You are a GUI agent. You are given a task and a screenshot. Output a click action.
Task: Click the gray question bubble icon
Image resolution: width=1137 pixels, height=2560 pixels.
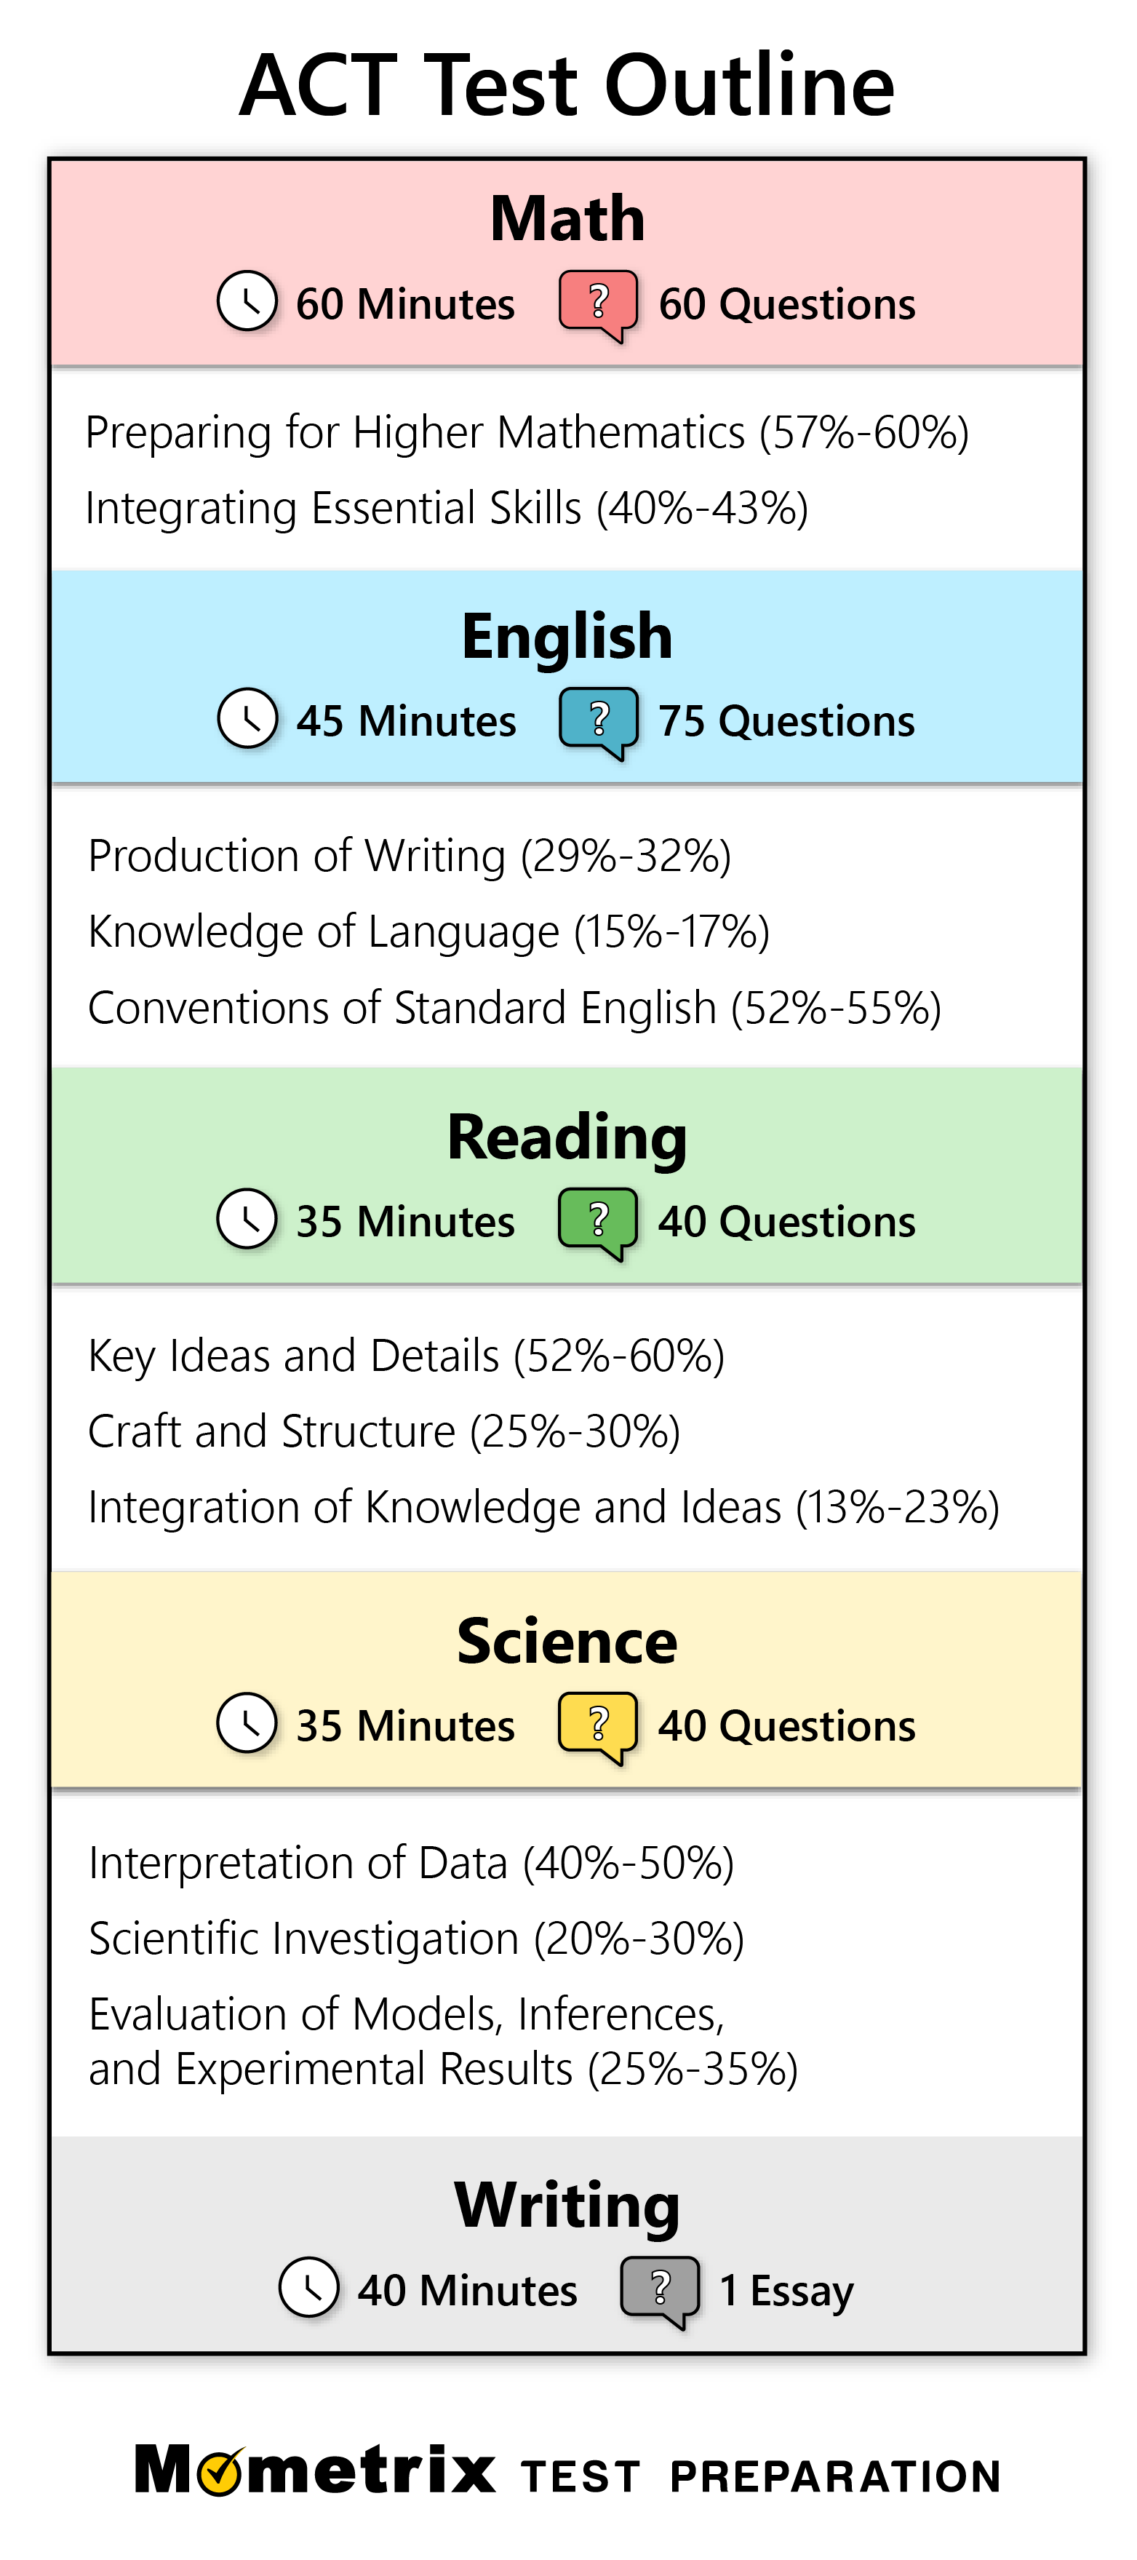[x=659, y=2288]
